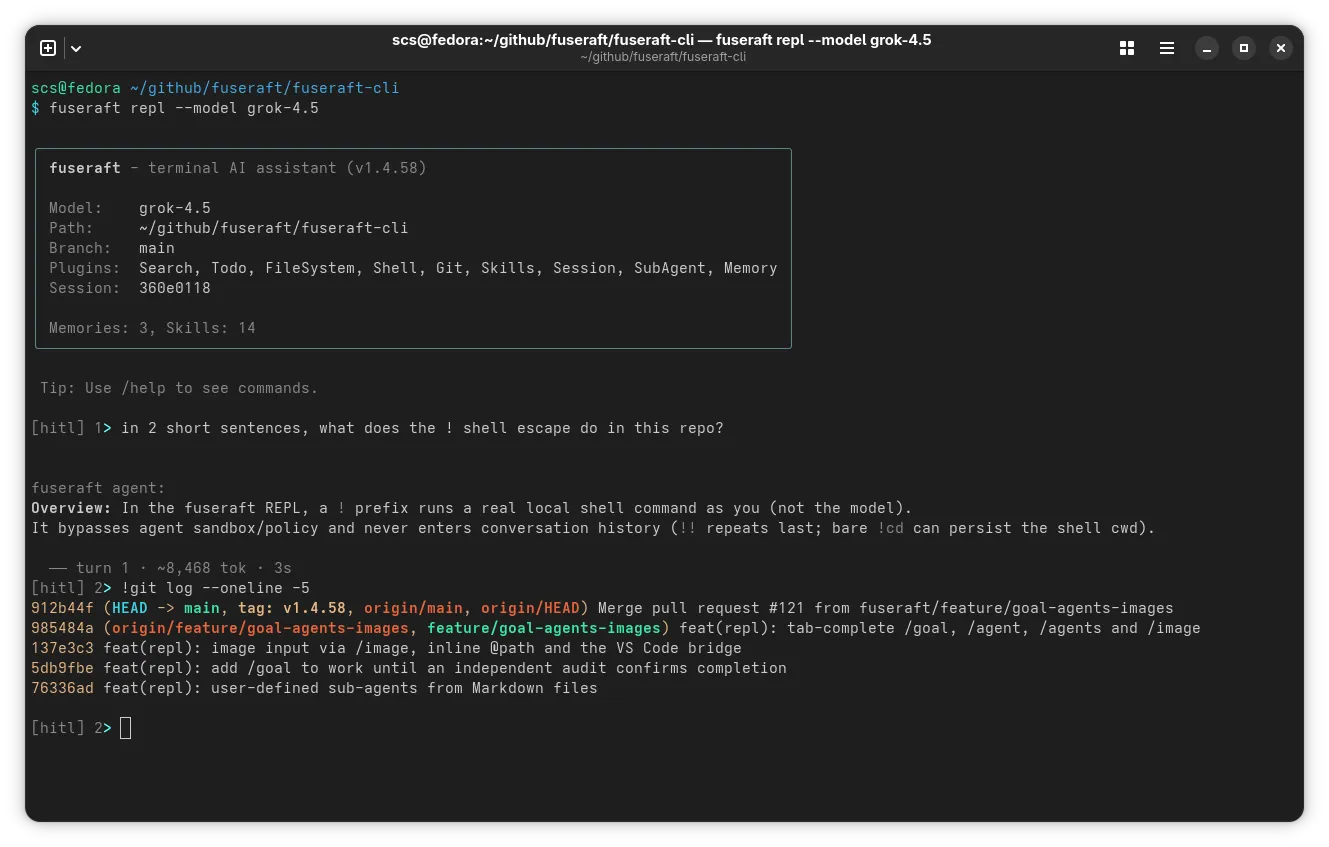Click commit hash 137e3c3
The height and width of the screenshot is (847, 1329).
(x=62, y=648)
